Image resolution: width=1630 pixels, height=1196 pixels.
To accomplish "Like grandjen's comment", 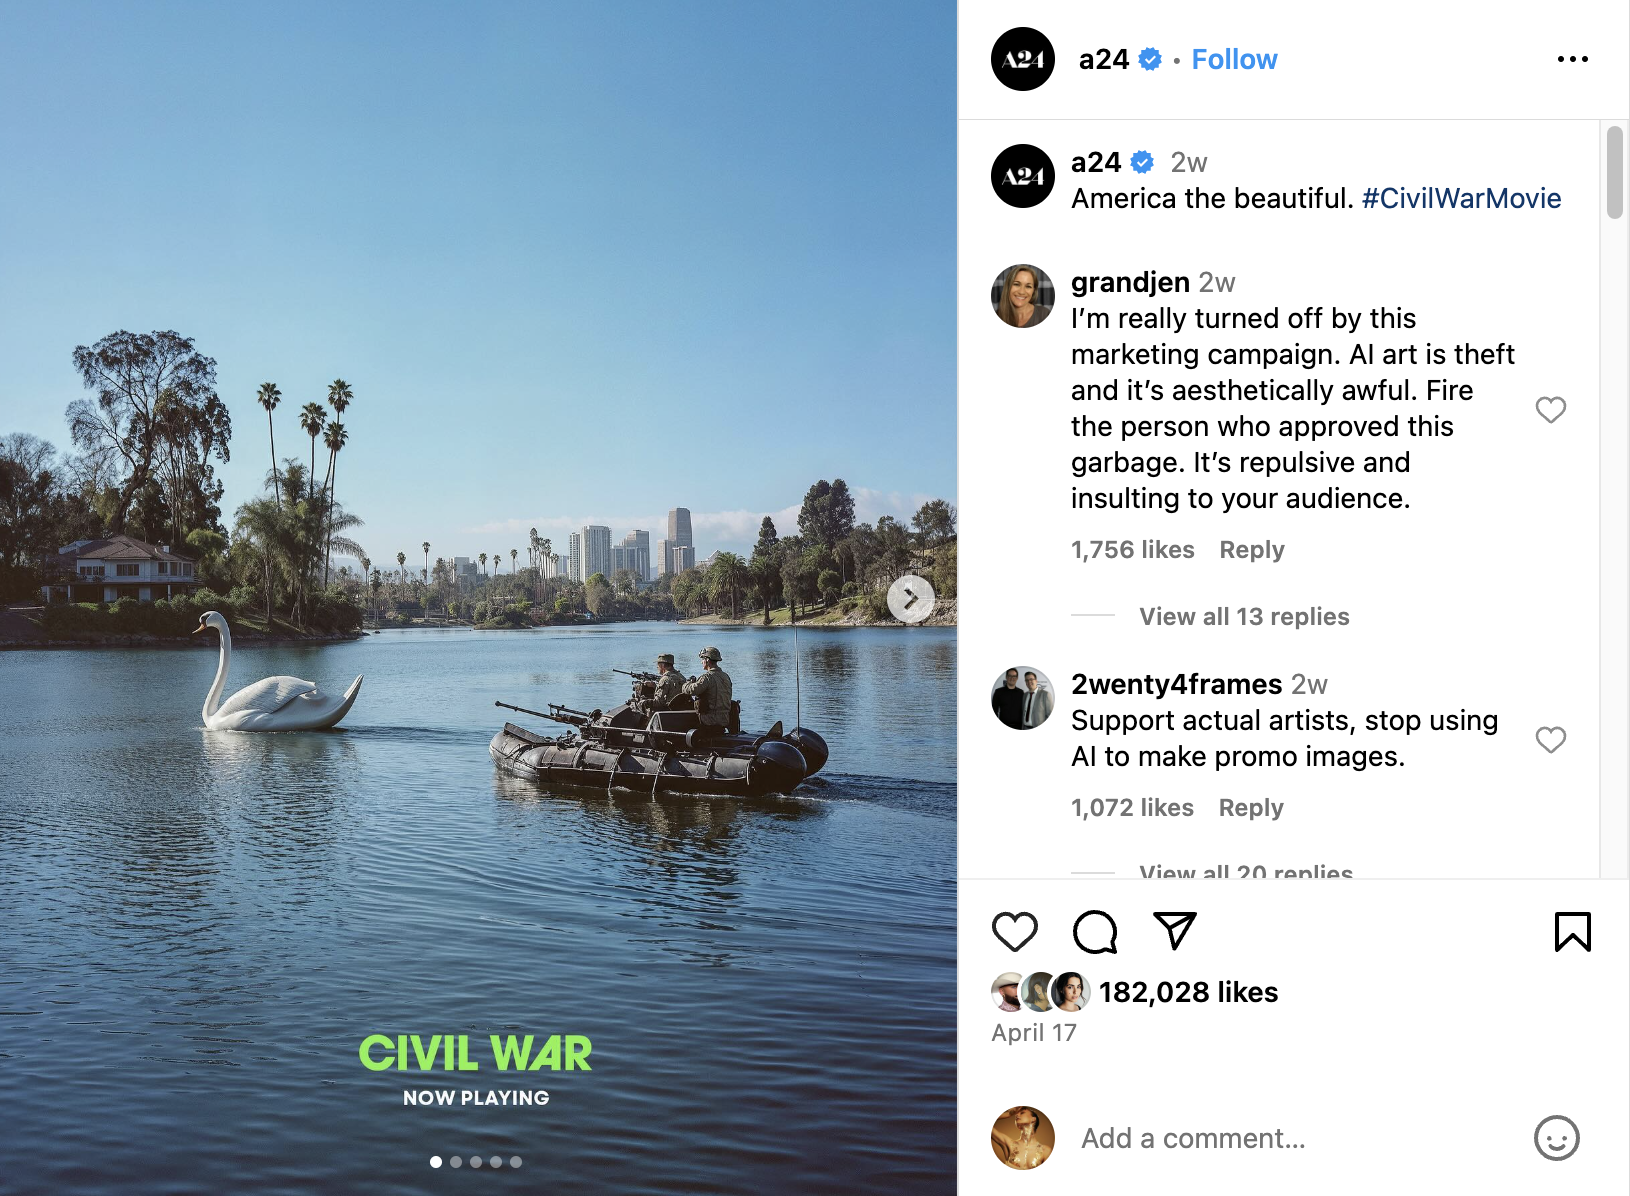I will pyautogui.click(x=1550, y=410).
